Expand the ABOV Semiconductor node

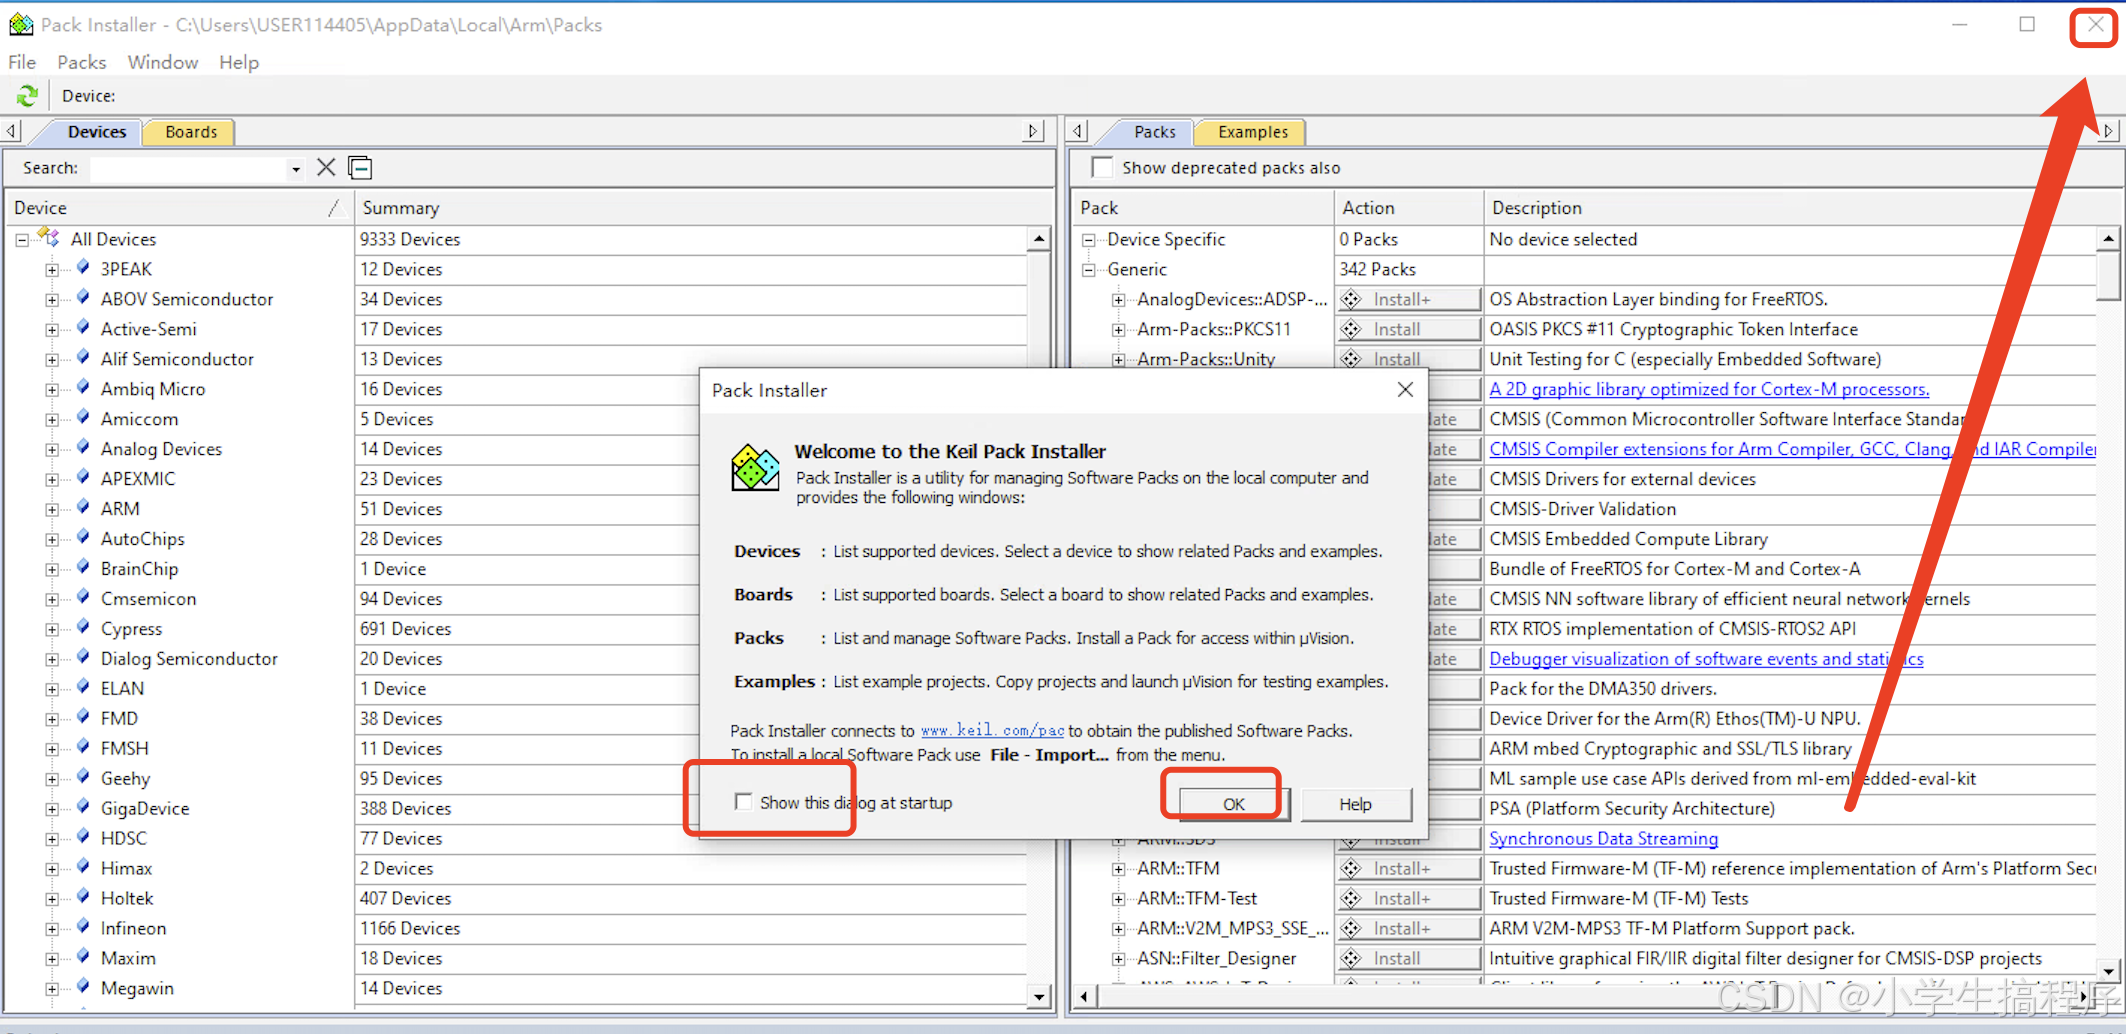(x=52, y=300)
